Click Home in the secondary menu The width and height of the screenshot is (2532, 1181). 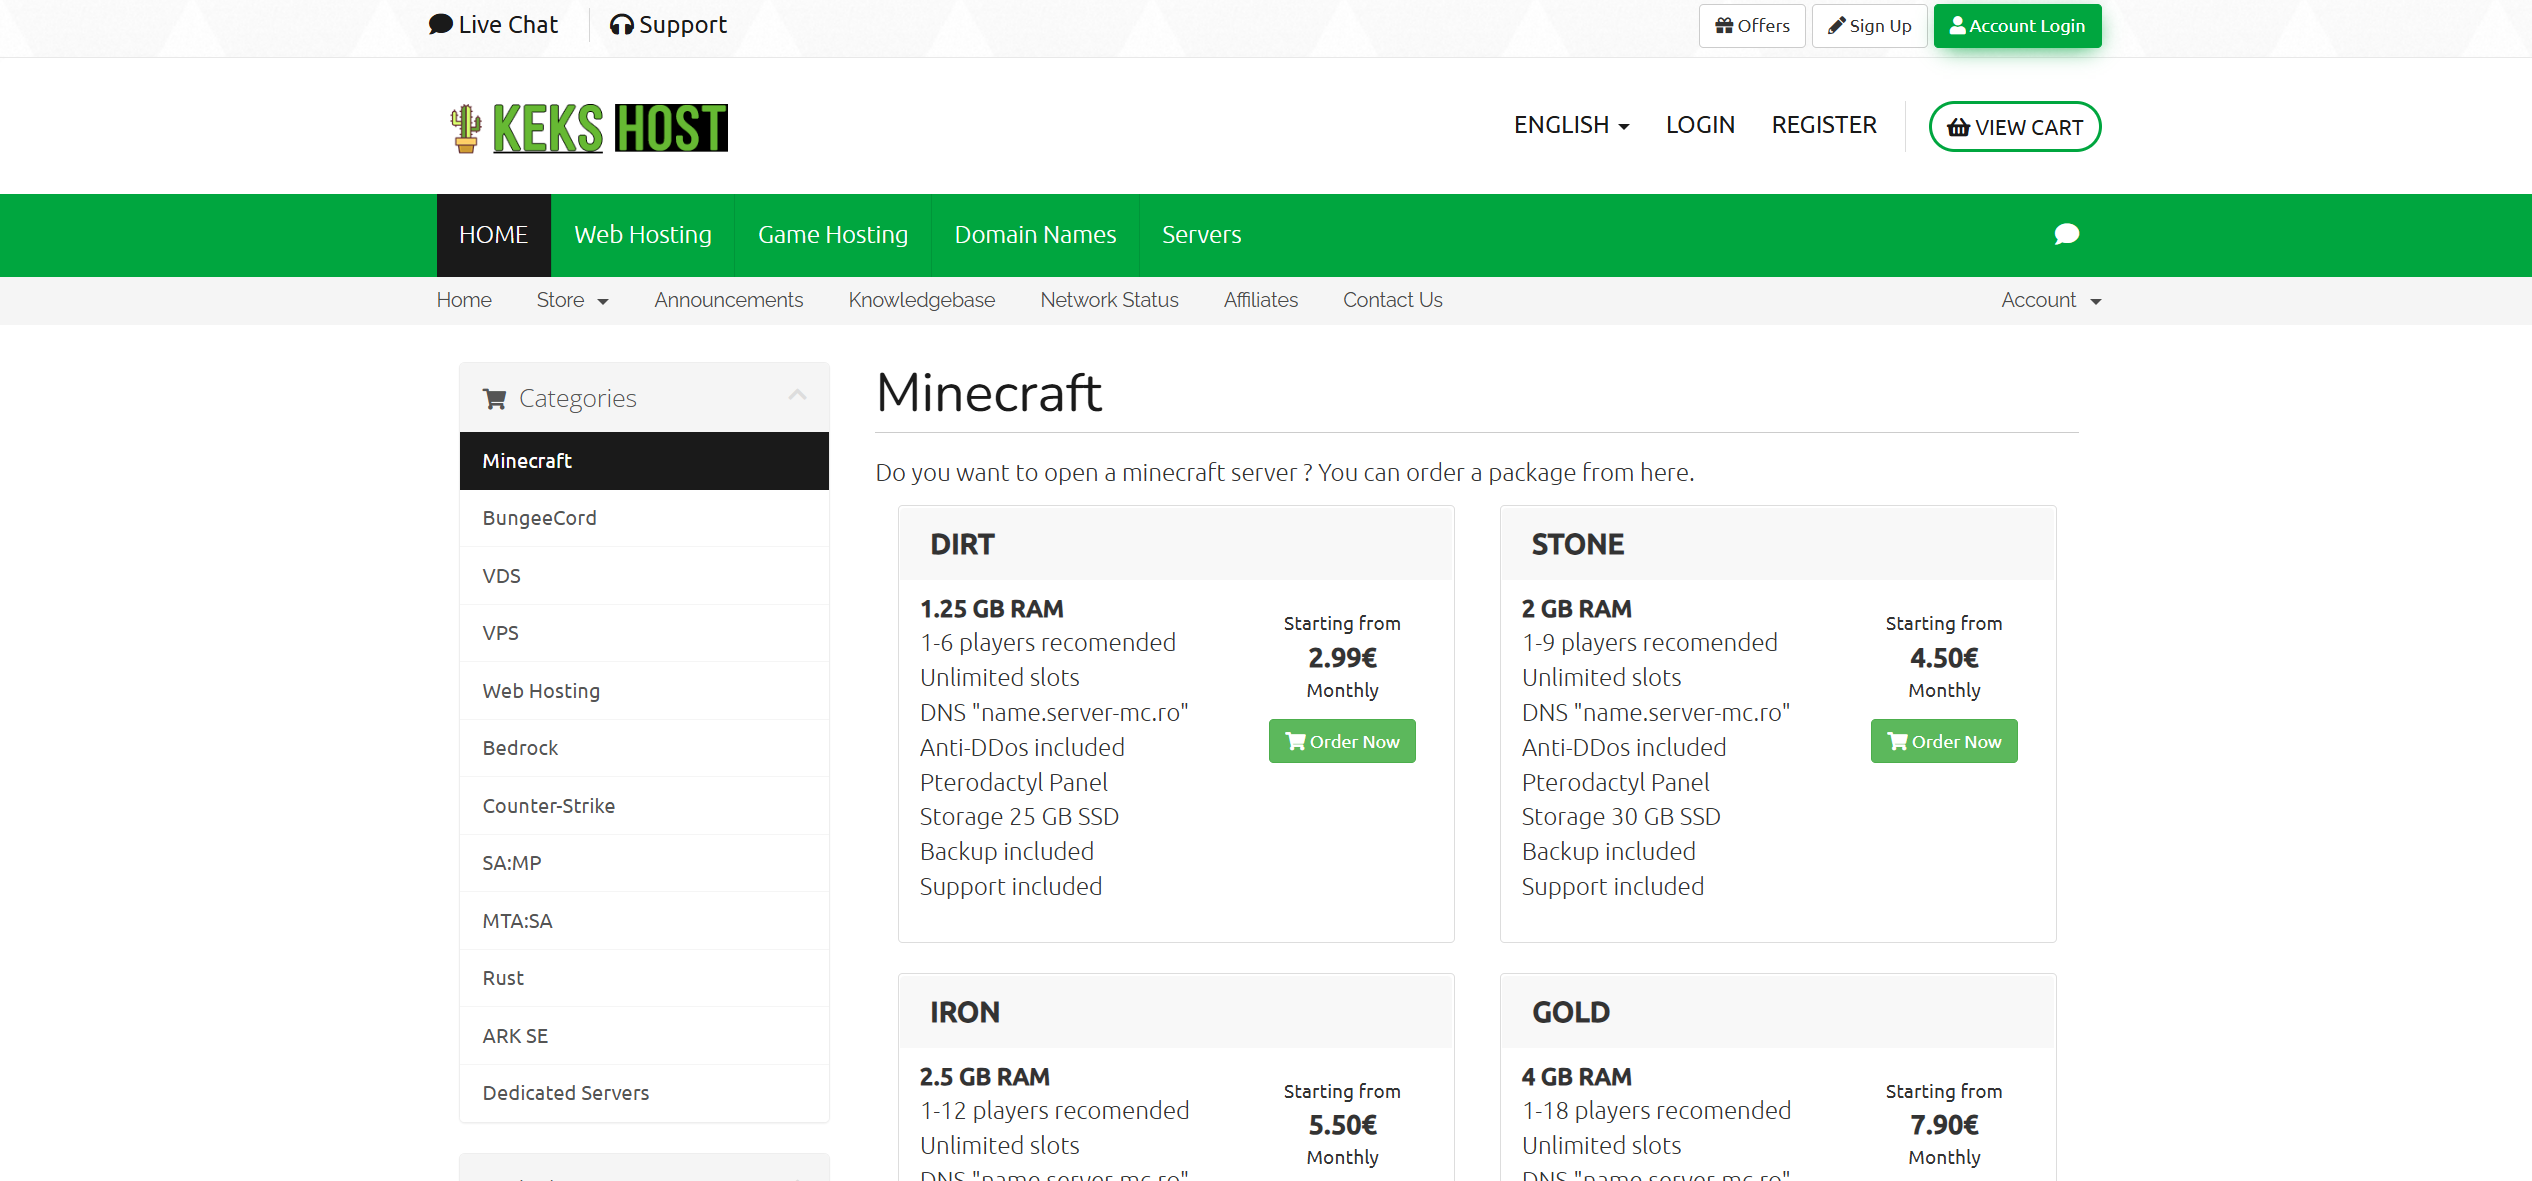(x=464, y=300)
